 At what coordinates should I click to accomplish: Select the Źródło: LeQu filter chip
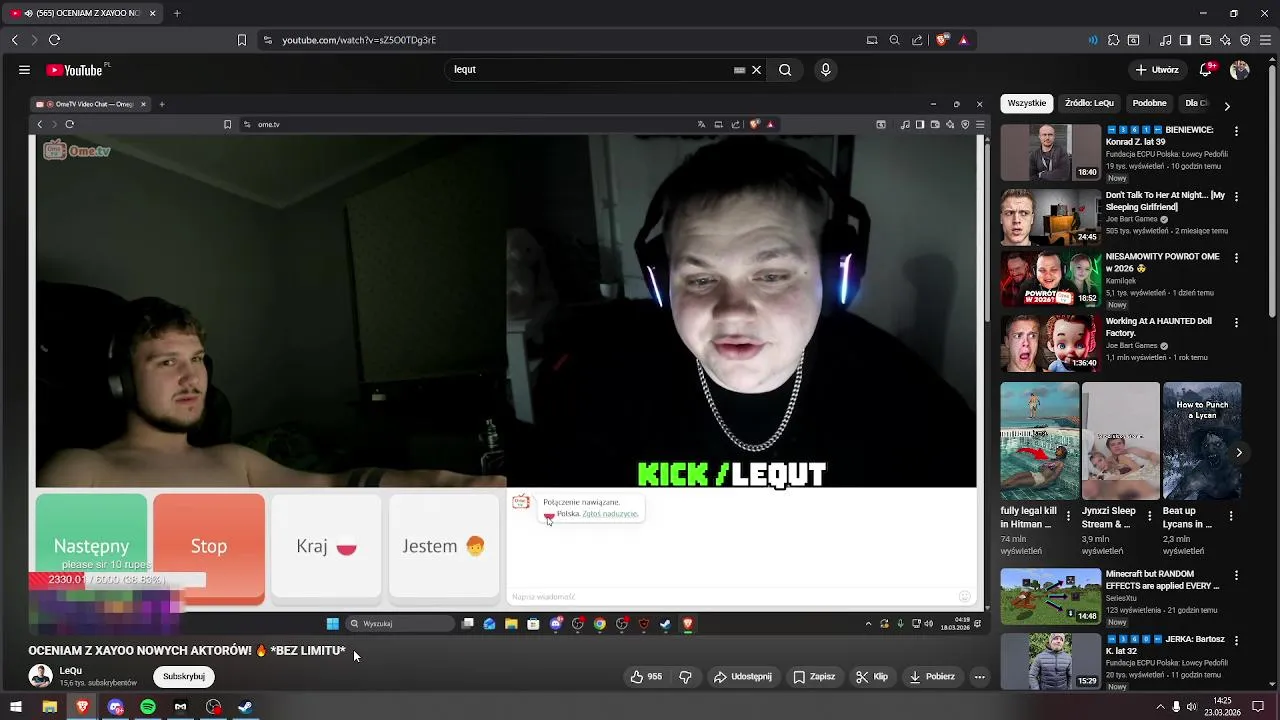[x=1089, y=103]
